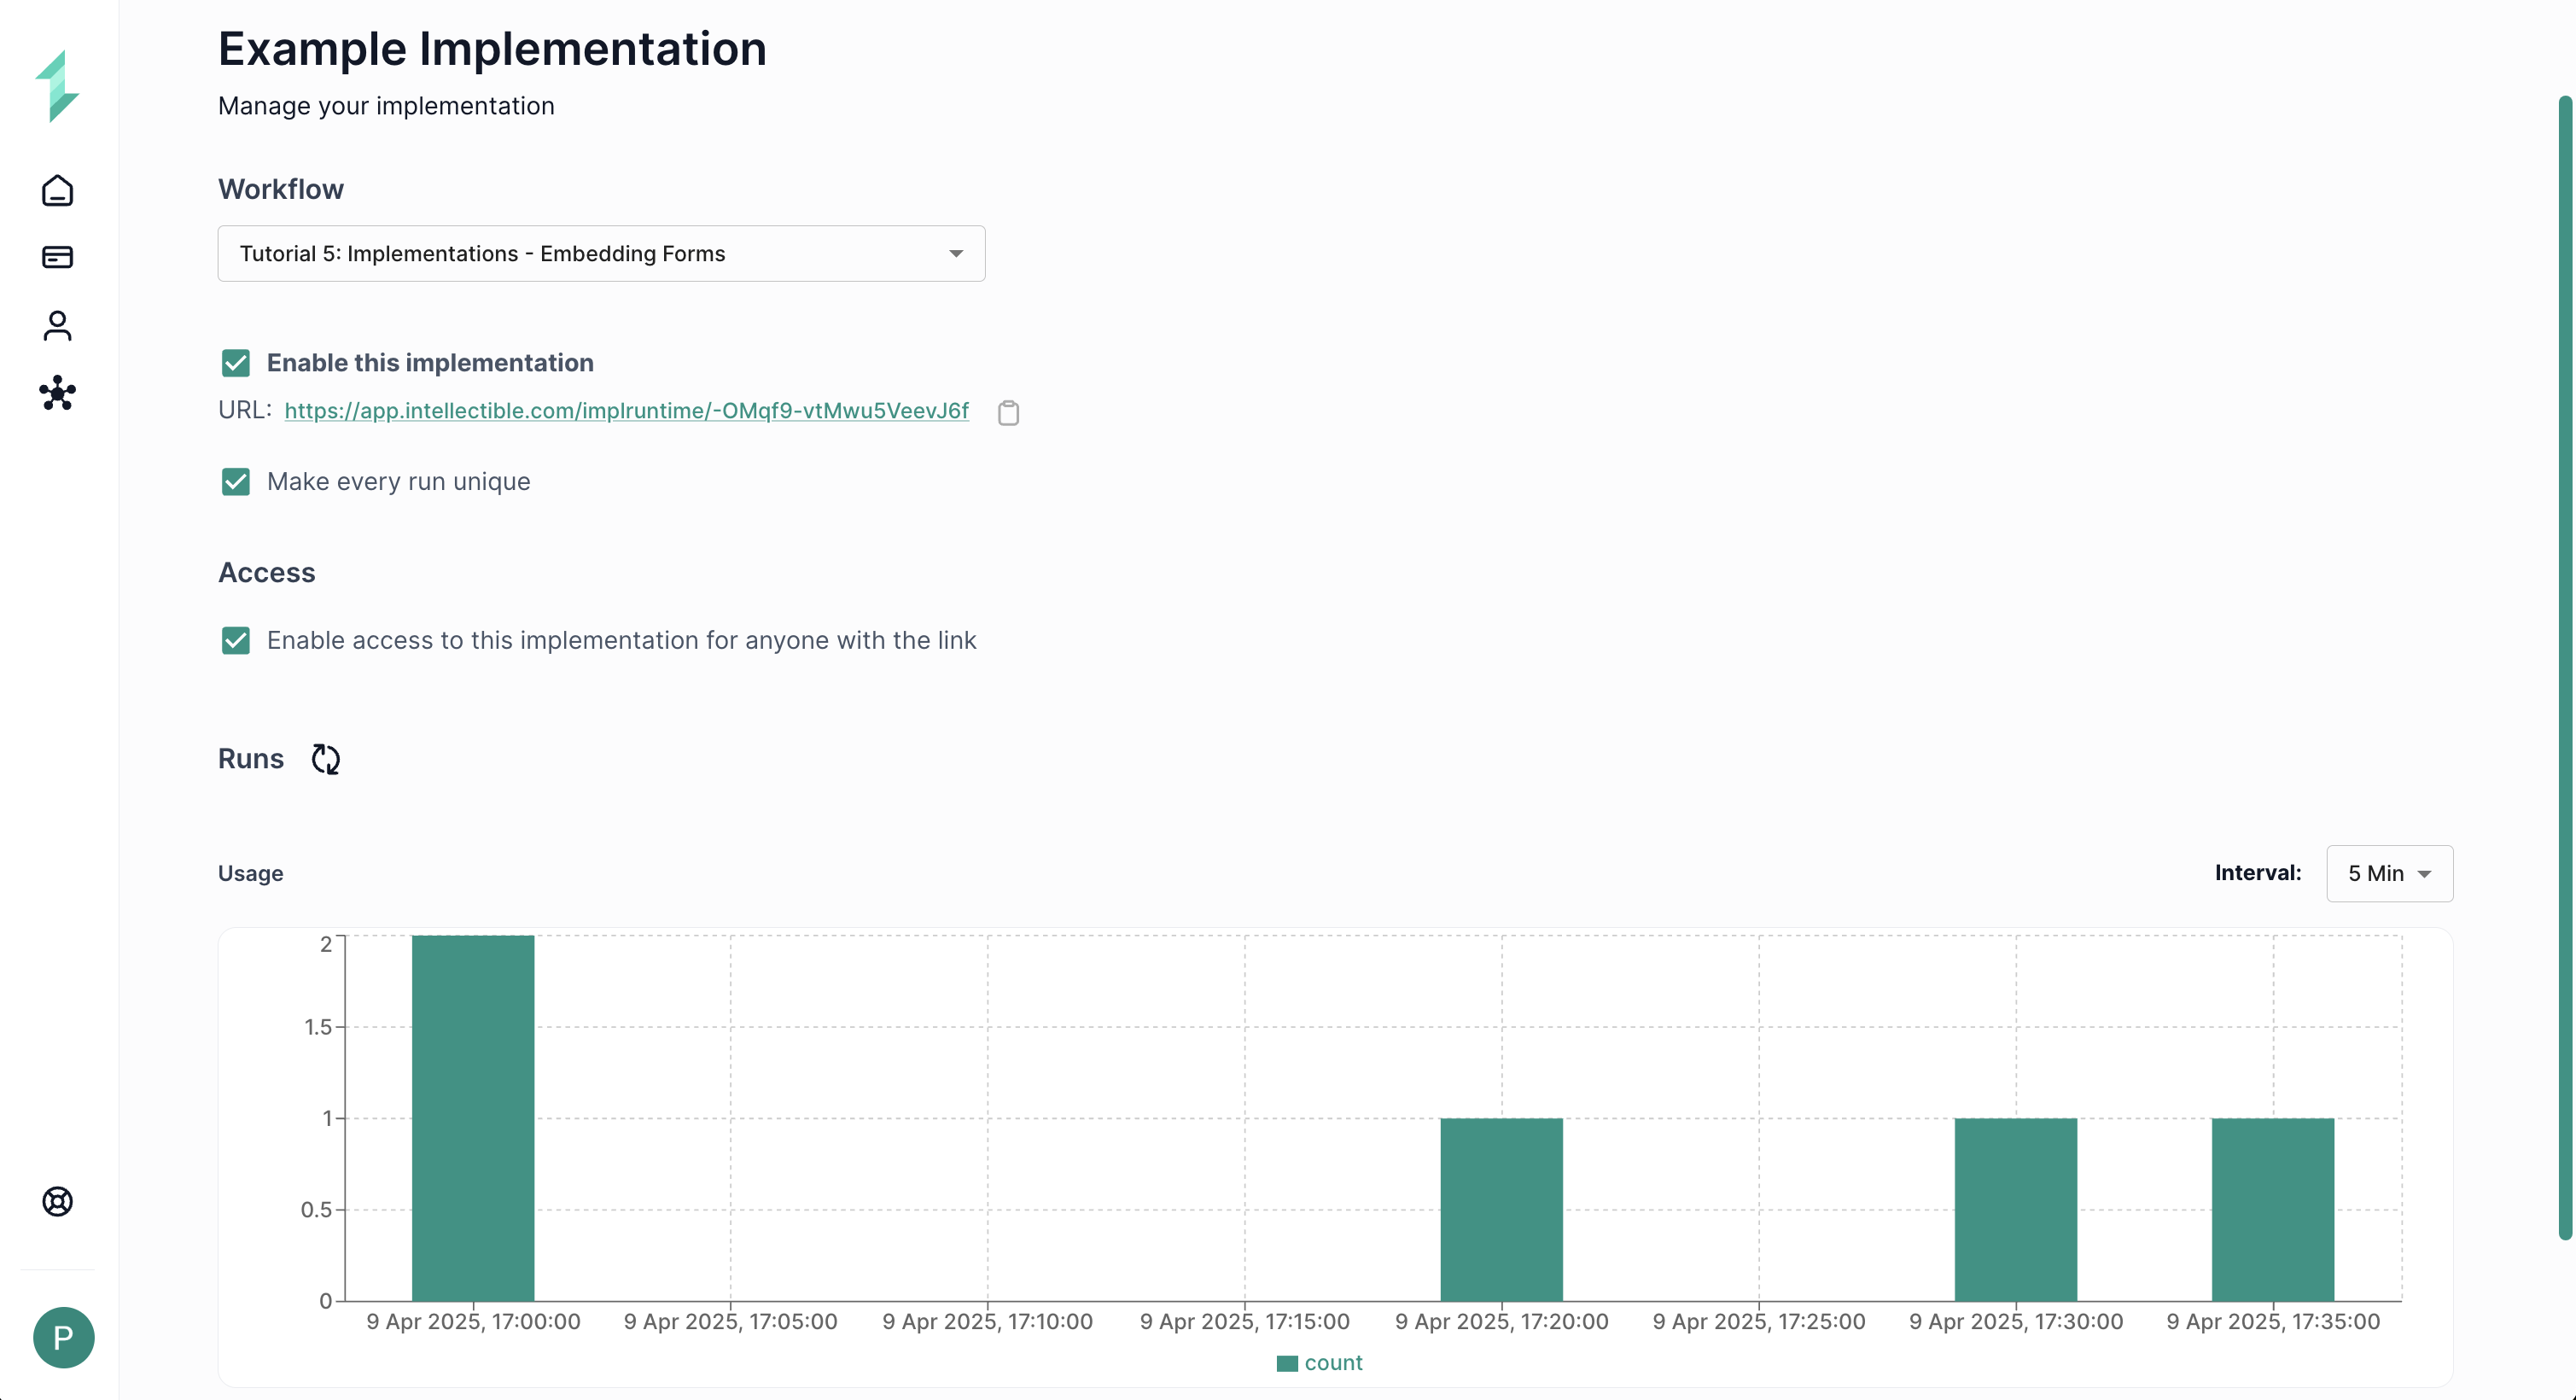The height and width of the screenshot is (1400, 2576).
Task: Click the Intellectible logo in sidebar
Action: point(57,86)
